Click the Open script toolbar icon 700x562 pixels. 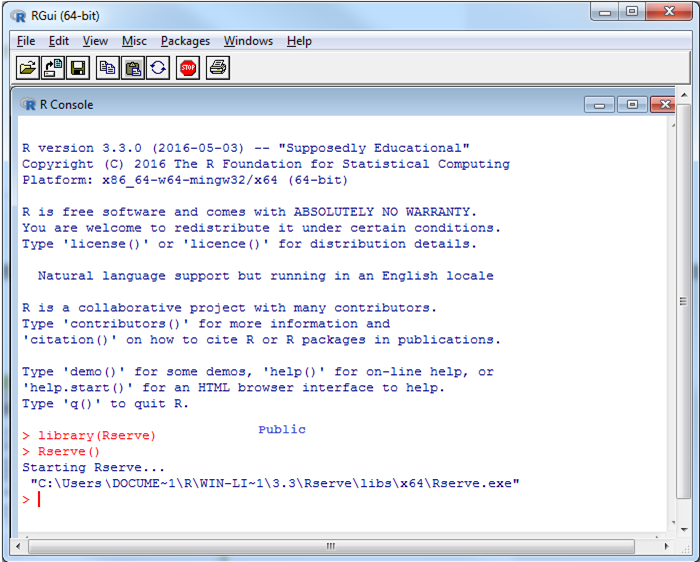point(28,68)
